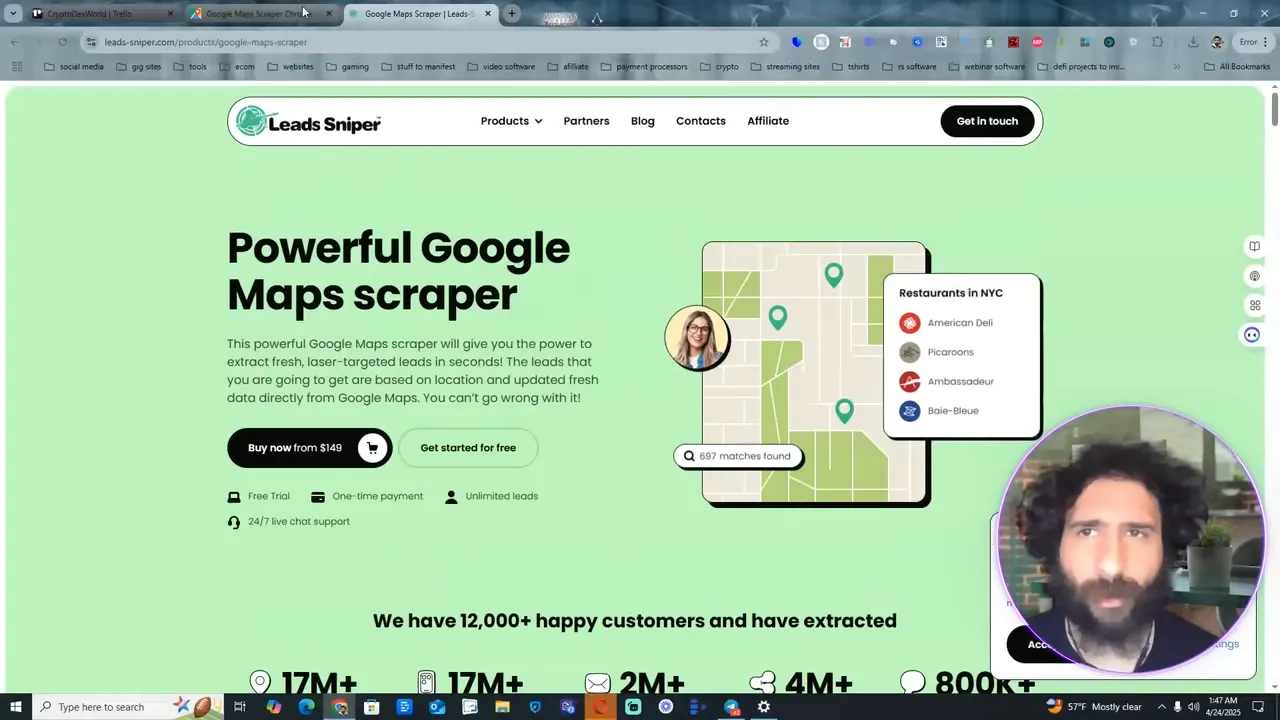Open Microsoft Edge from the taskbar
1280x720 pixels.
click(x=306, y=707)
